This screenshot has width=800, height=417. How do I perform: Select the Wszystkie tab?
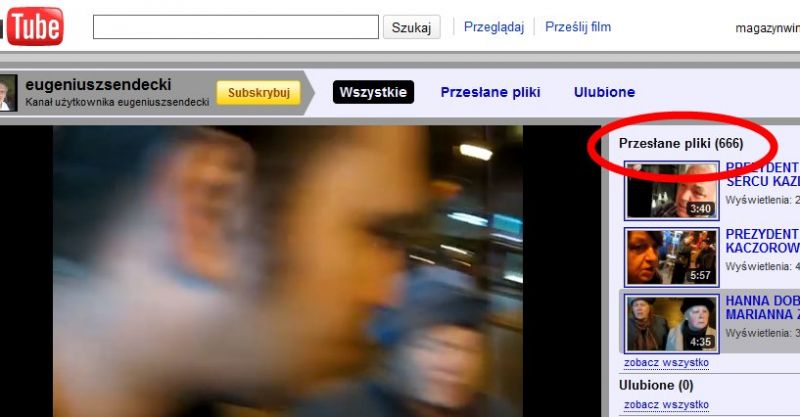click(x=373, y=92)
